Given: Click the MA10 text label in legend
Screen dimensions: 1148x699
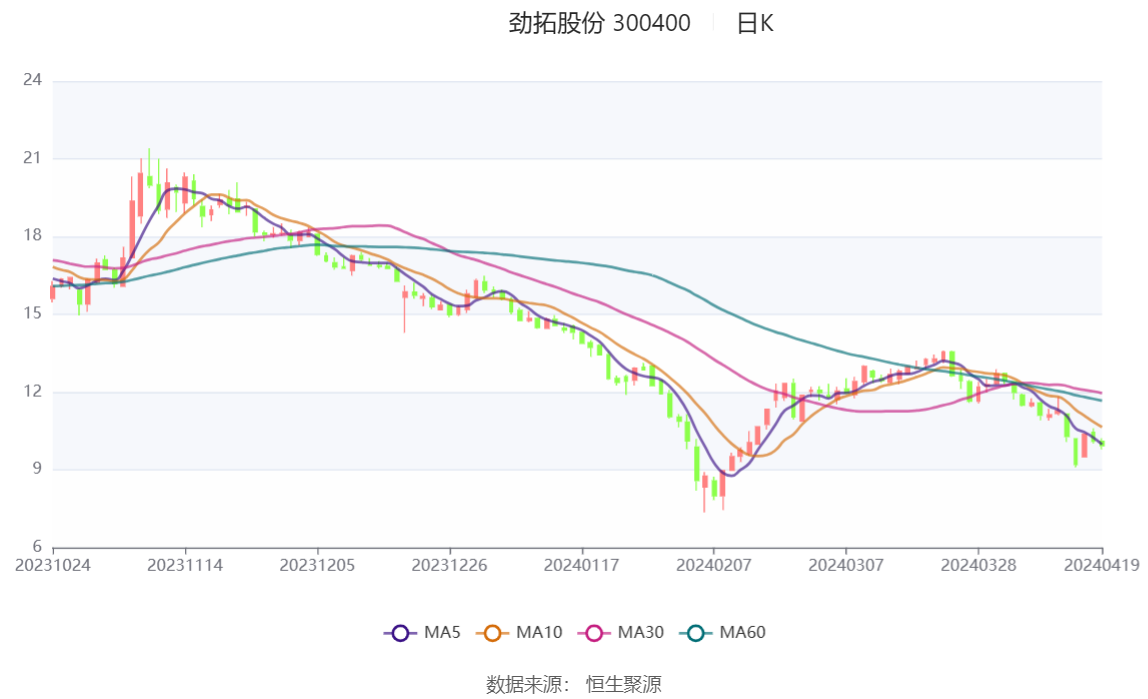Looking at the screenshot, I should point(539,632).
